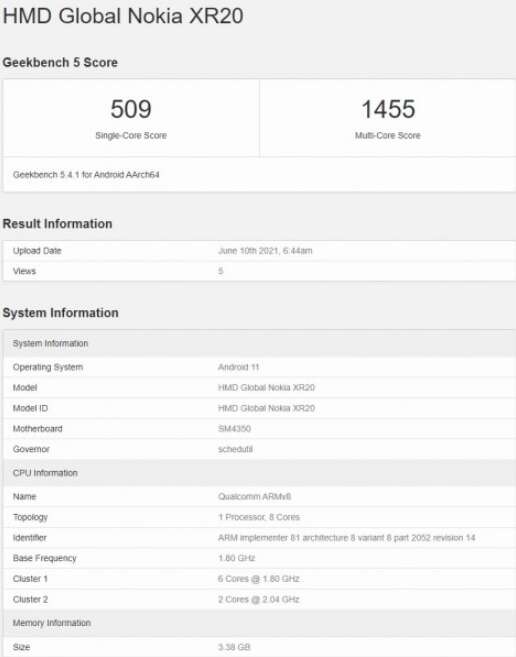This screenshot has height=657, width=516.
Task: Click the page title 'HMD Global Nokia XR20'
Action: 123,16
